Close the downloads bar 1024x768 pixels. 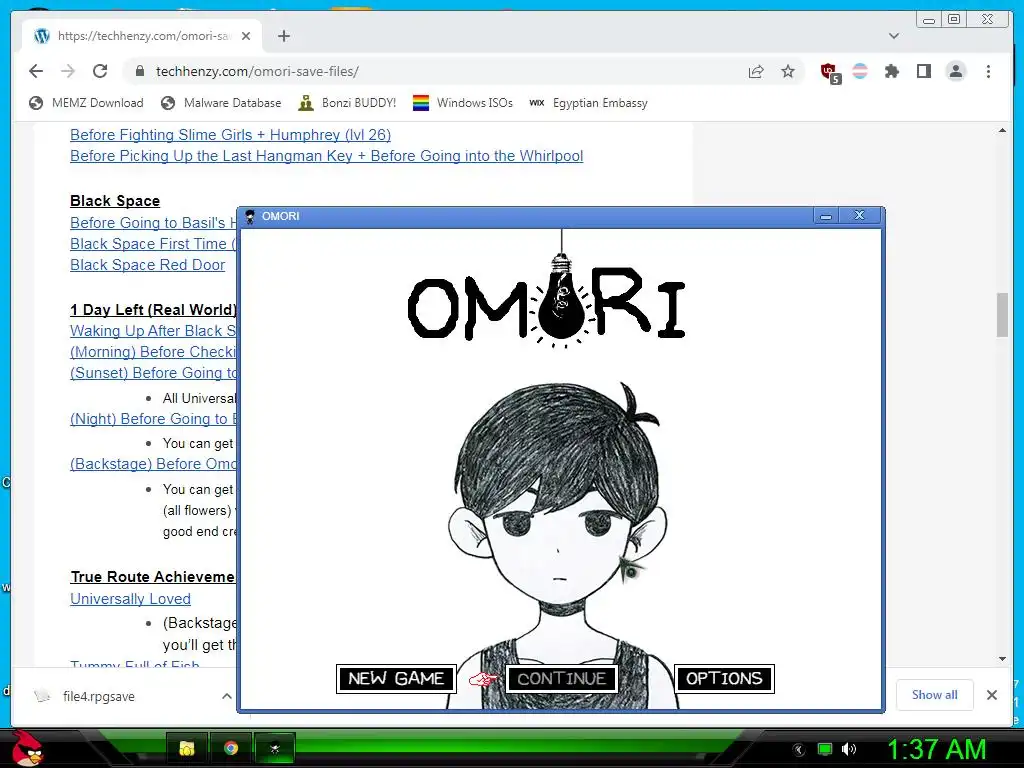point(992,695)
